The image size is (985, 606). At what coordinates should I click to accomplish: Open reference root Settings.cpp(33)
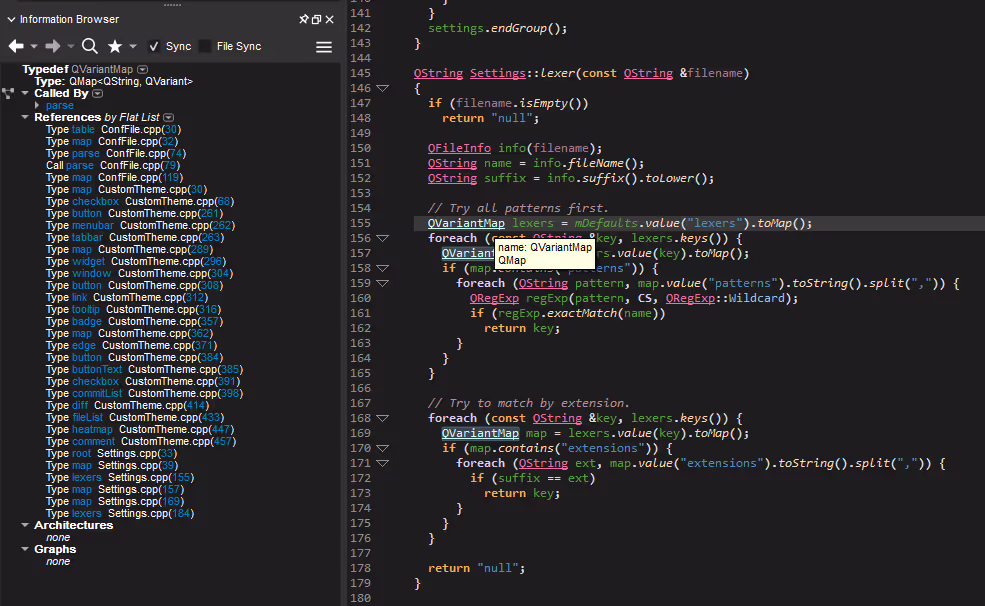click(111, 453)
